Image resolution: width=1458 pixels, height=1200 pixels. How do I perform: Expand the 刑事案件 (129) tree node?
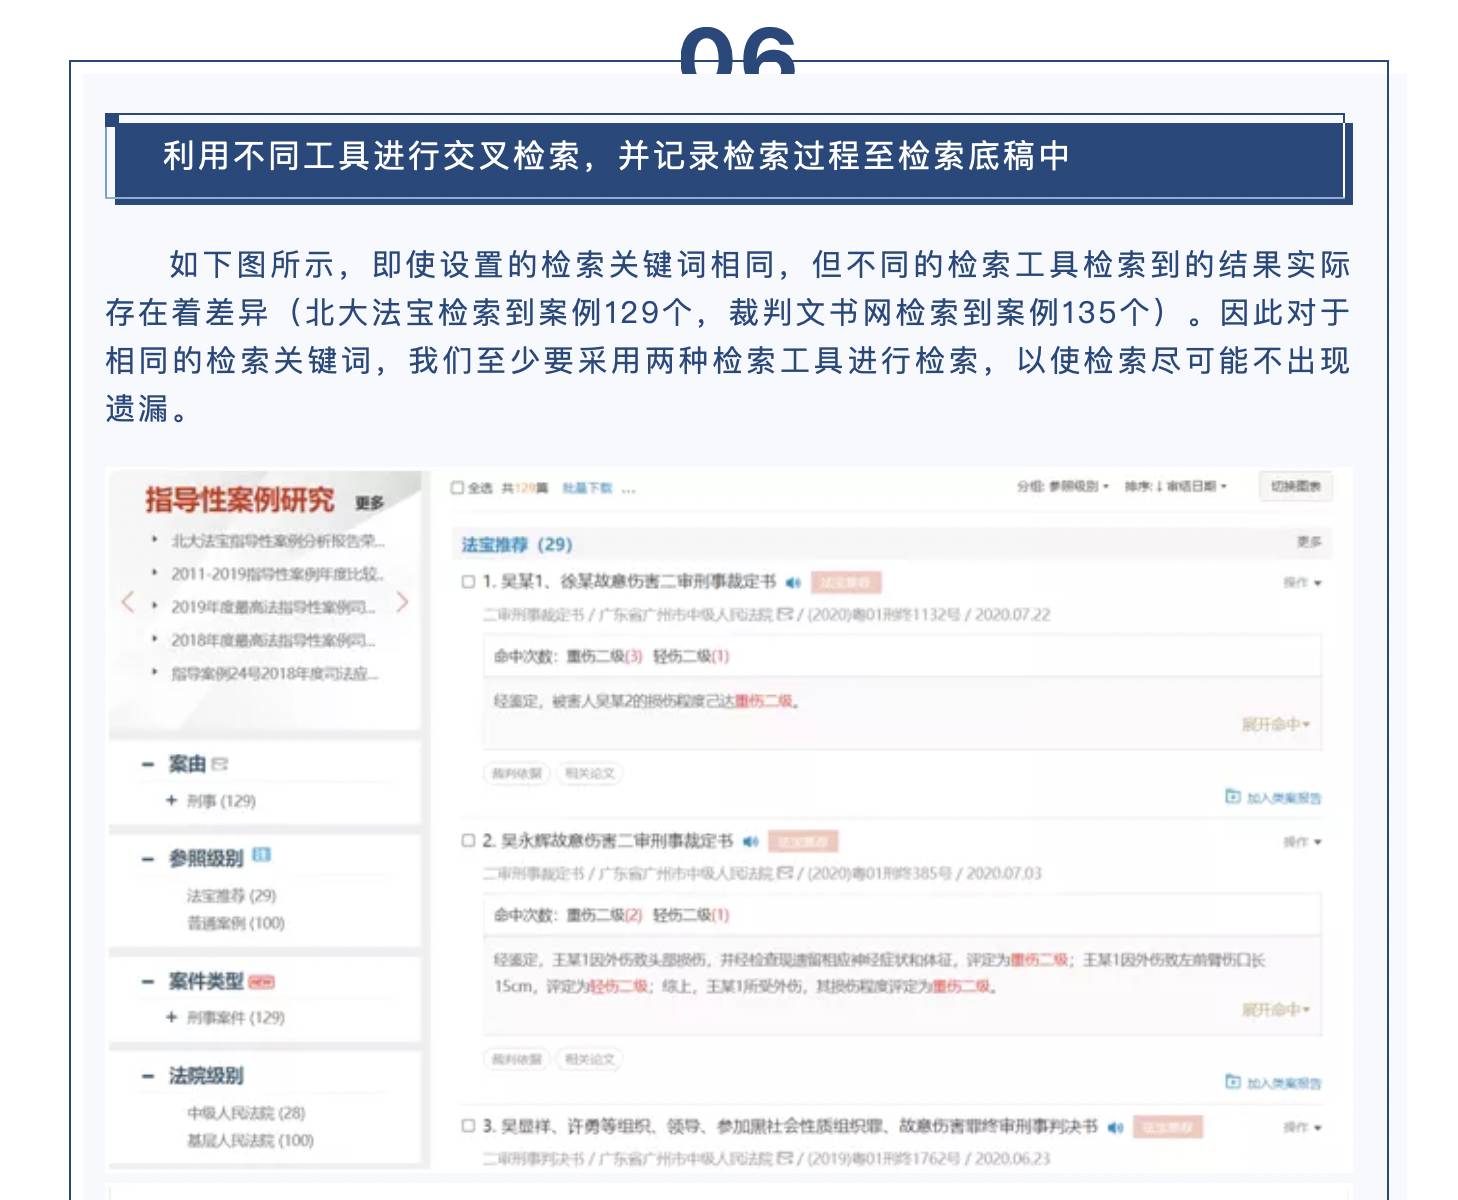click(x=172, y=1017)
